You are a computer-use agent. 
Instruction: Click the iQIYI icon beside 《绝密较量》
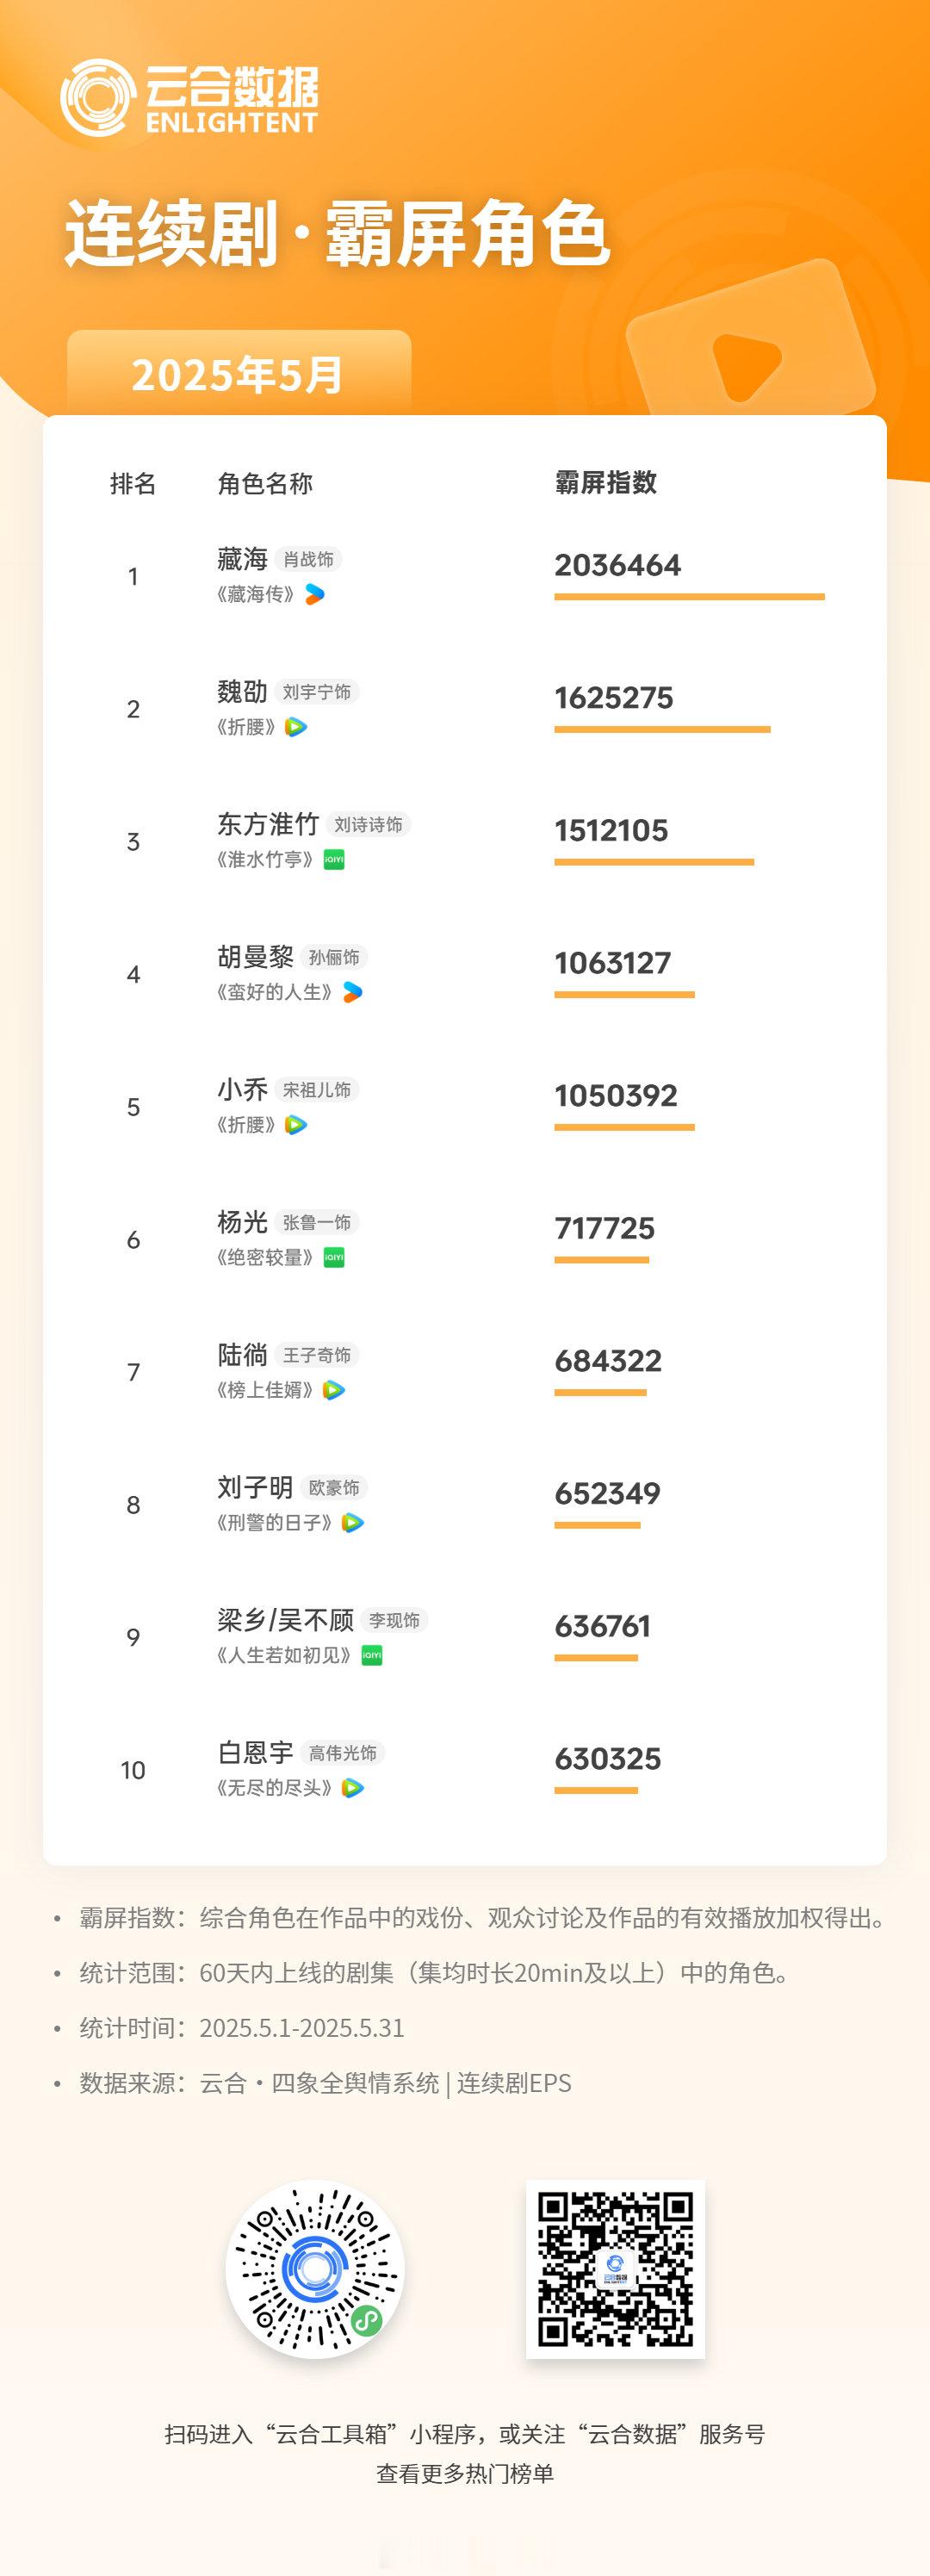click(x=334, y=1258)
